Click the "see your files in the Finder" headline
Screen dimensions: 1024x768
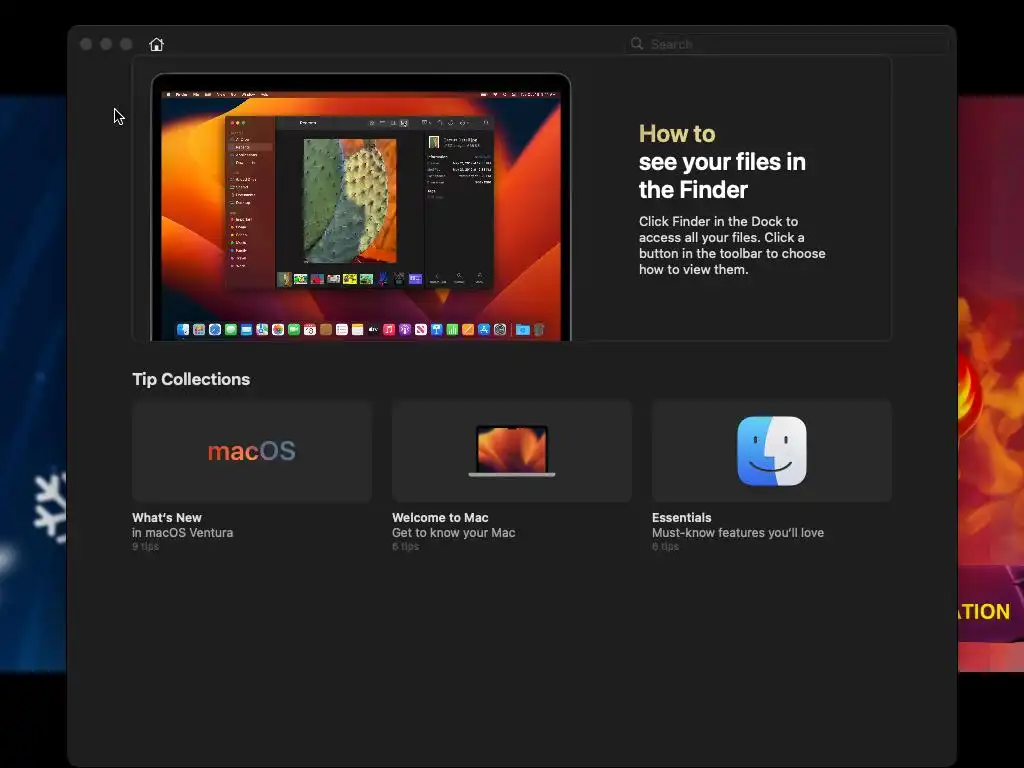click(x=722, y=176)
